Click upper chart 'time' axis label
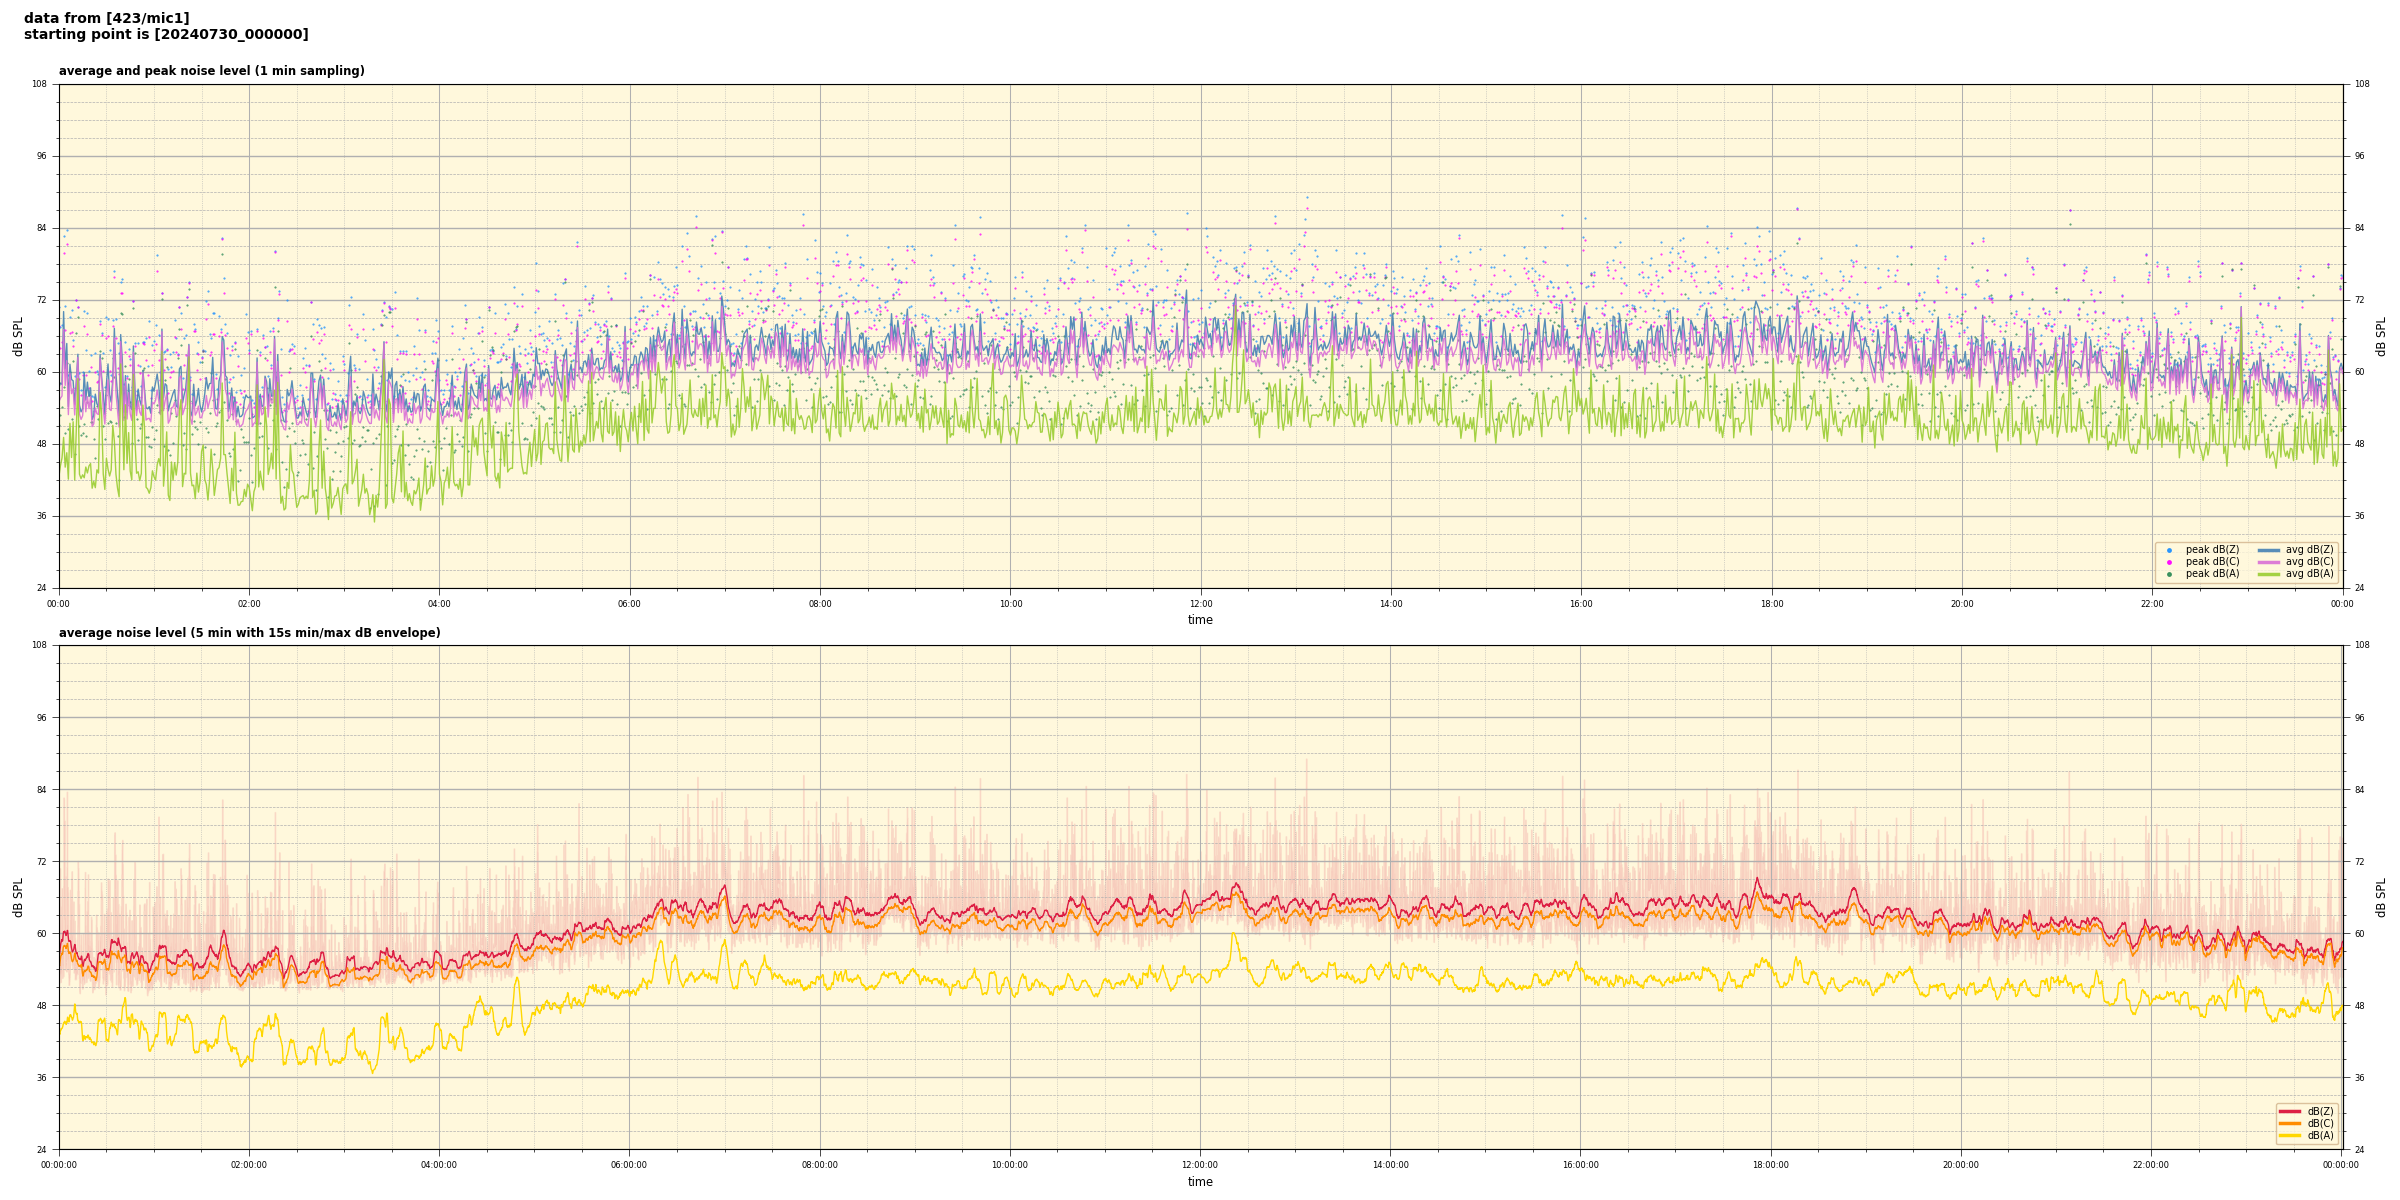 point(1200,620)
